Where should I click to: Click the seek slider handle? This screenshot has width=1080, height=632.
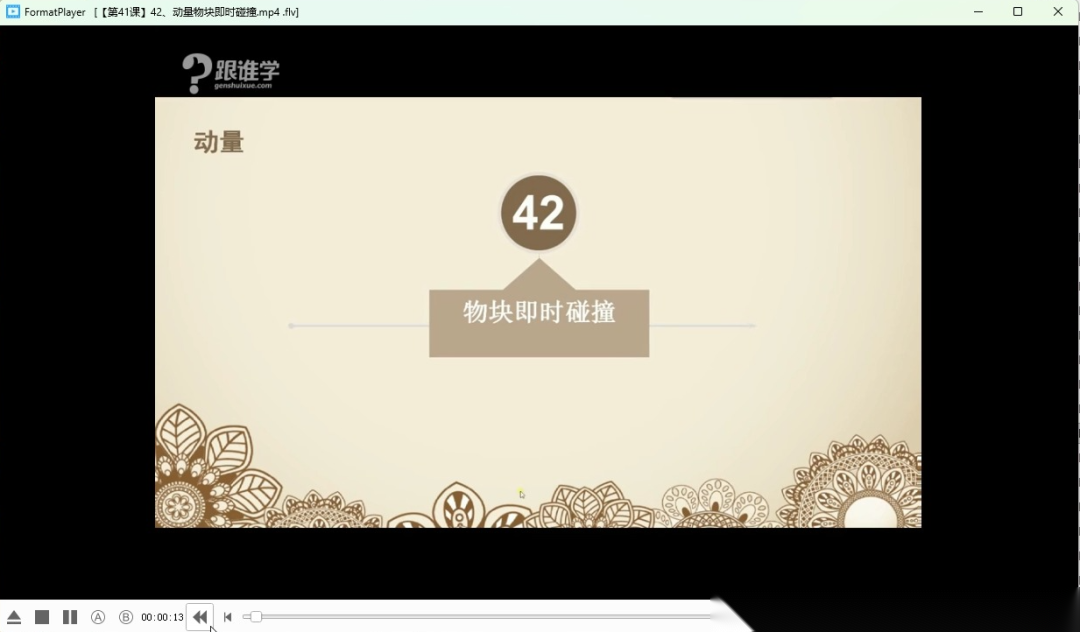click(x=255, y=617)
